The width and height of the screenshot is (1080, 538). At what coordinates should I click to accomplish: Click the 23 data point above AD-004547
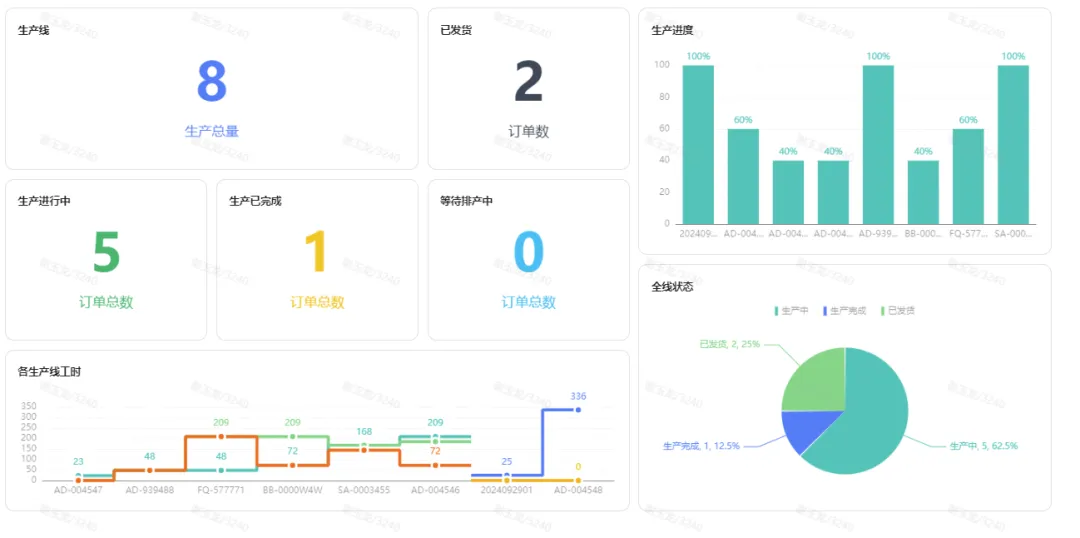coord(78,476)
